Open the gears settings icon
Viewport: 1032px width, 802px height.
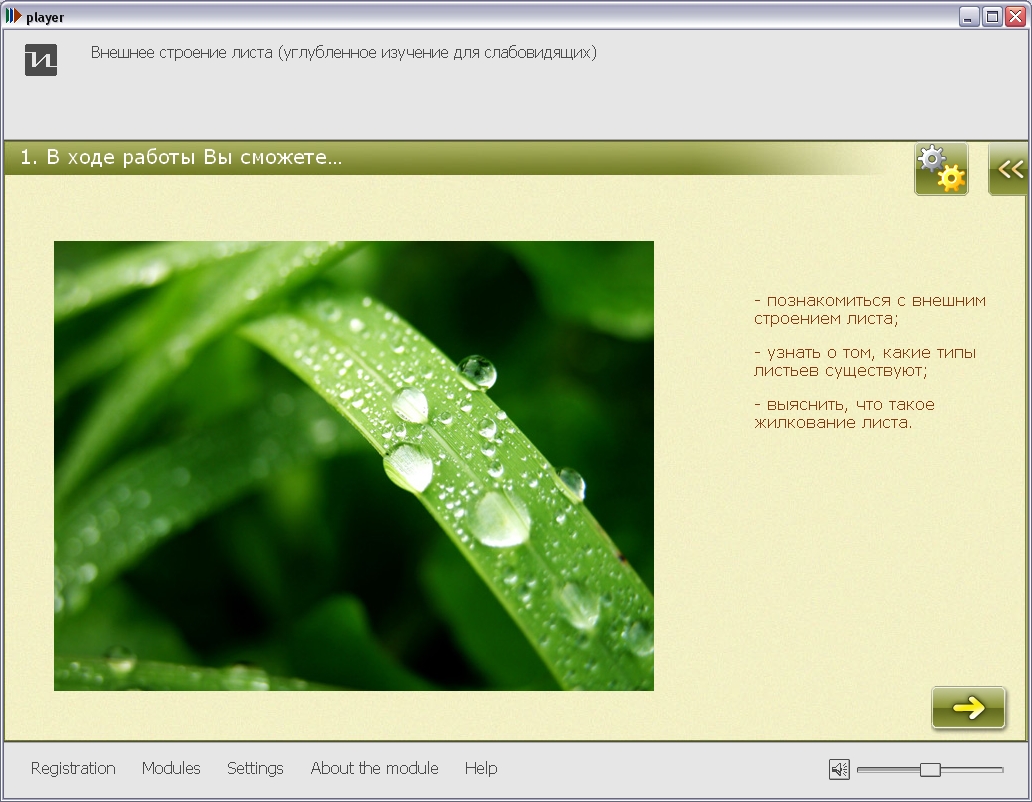point(941,169)
